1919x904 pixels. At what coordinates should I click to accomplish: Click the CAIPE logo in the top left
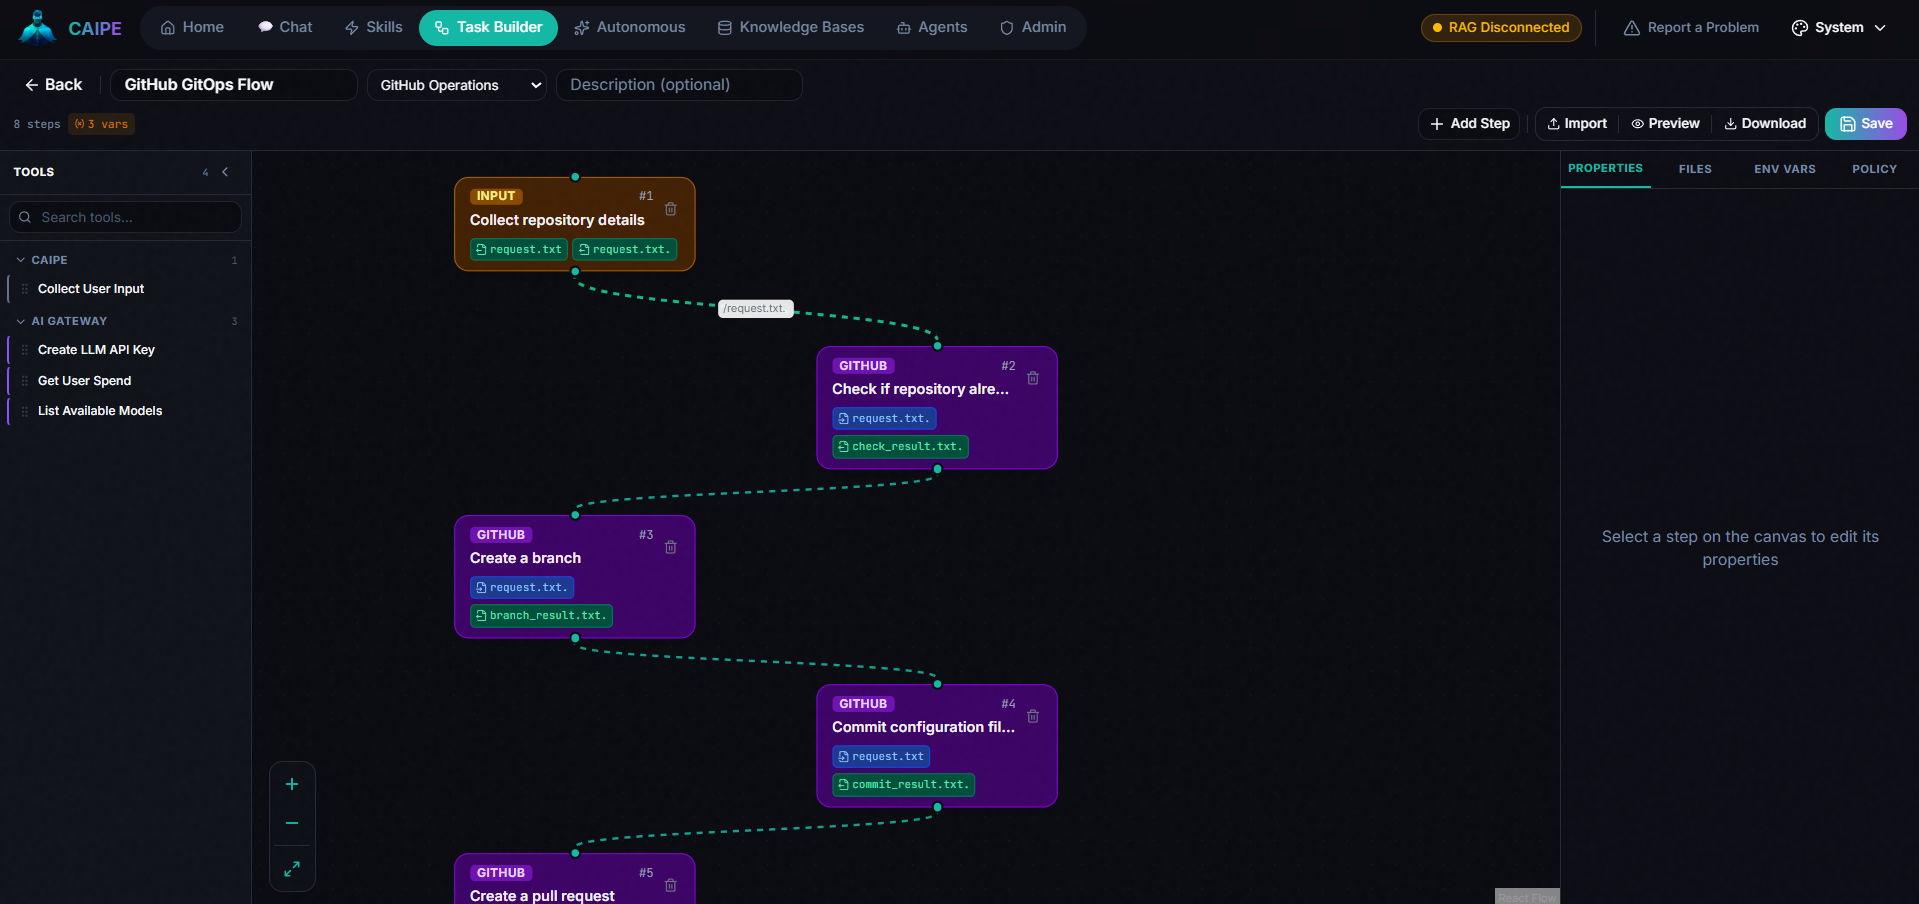(37, 27)
